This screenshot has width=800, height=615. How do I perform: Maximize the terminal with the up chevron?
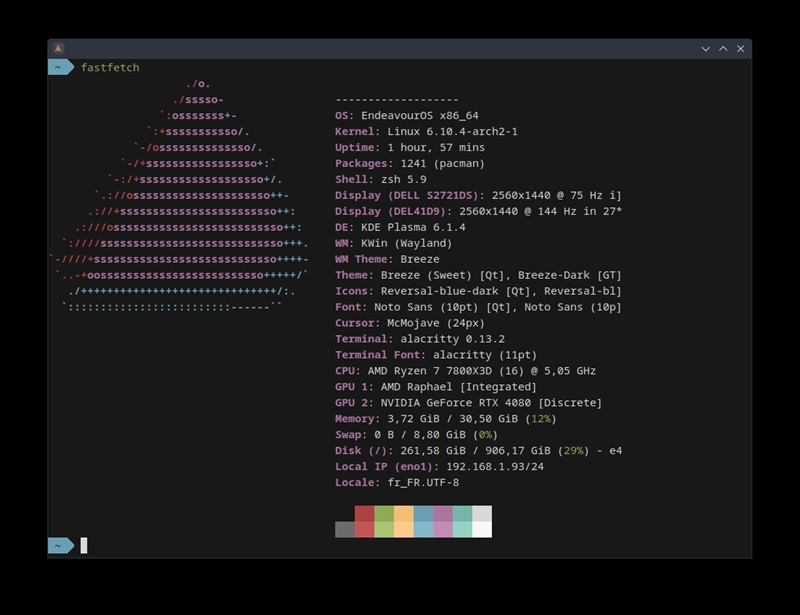point(723,49)
